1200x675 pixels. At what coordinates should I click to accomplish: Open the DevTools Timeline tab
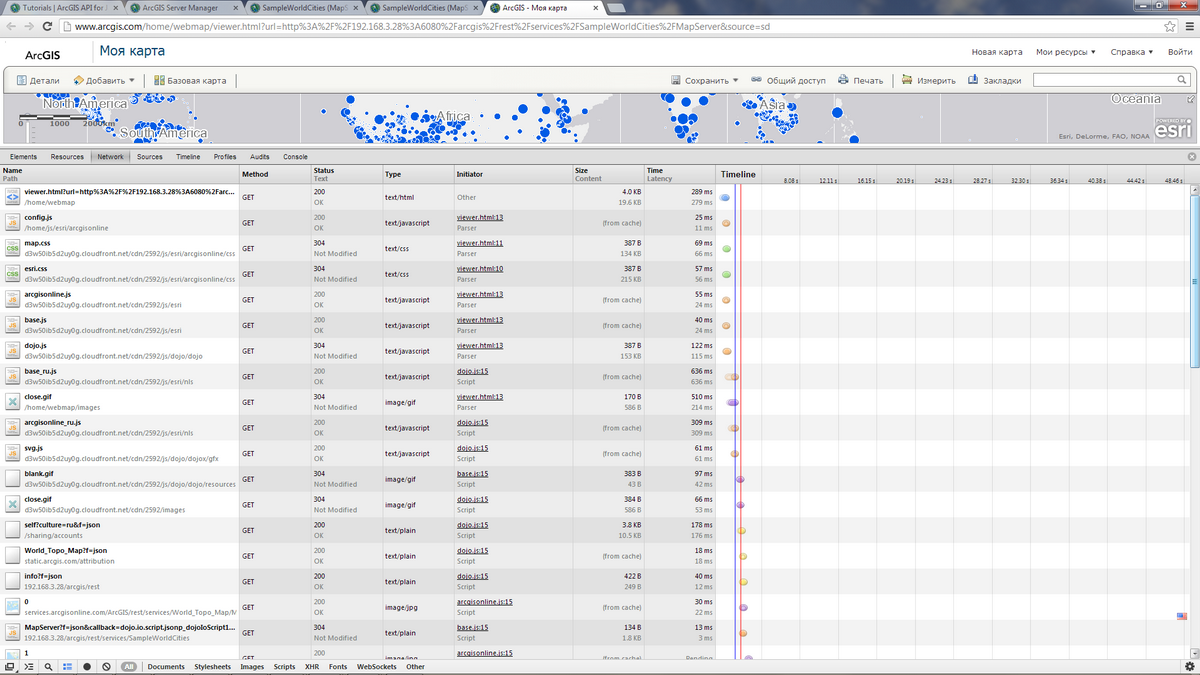pyautogui.click(x=188, y=157)
